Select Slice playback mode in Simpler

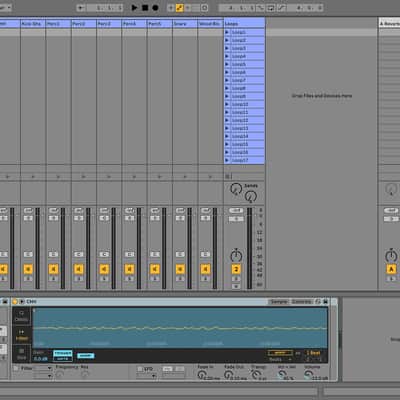pos(21,354)
